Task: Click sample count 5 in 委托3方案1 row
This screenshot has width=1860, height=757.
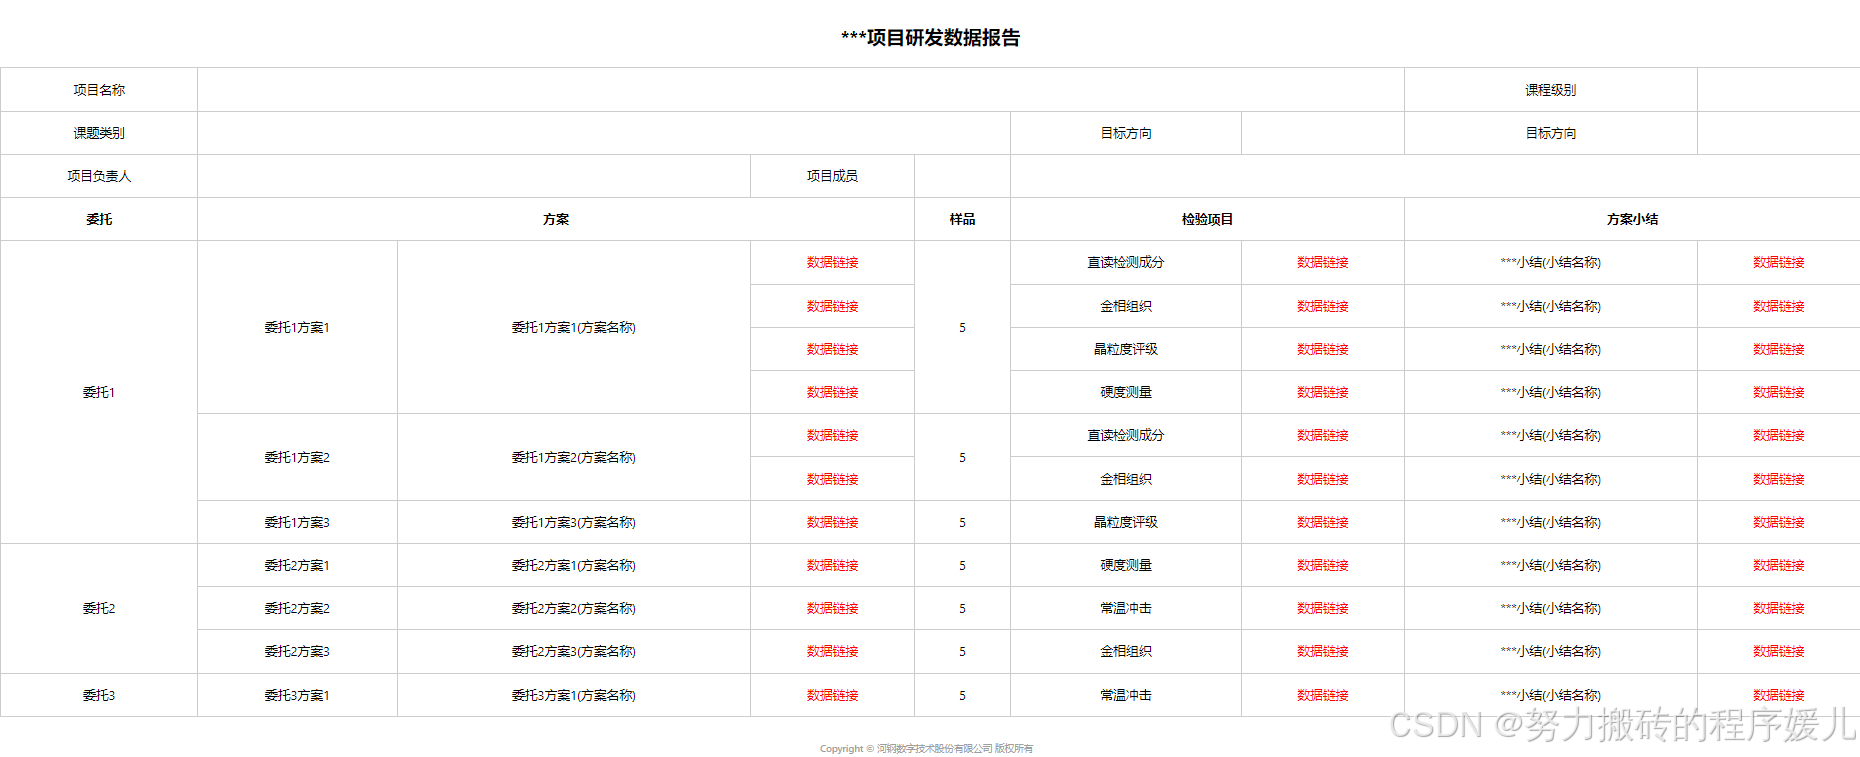Action: pyautogui.click(x=962, y=695)
